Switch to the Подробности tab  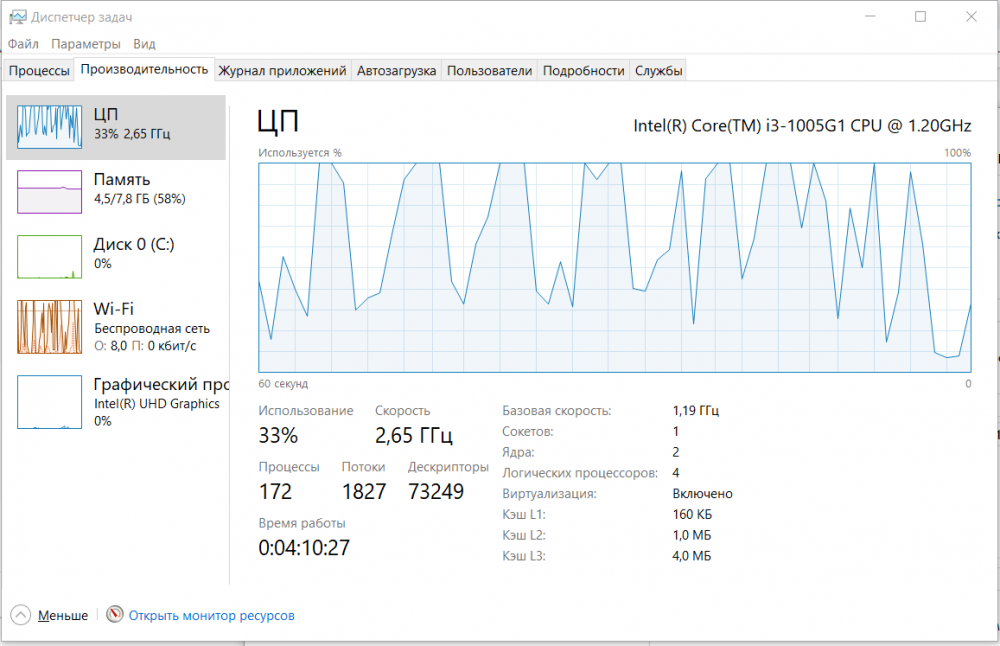584,71
